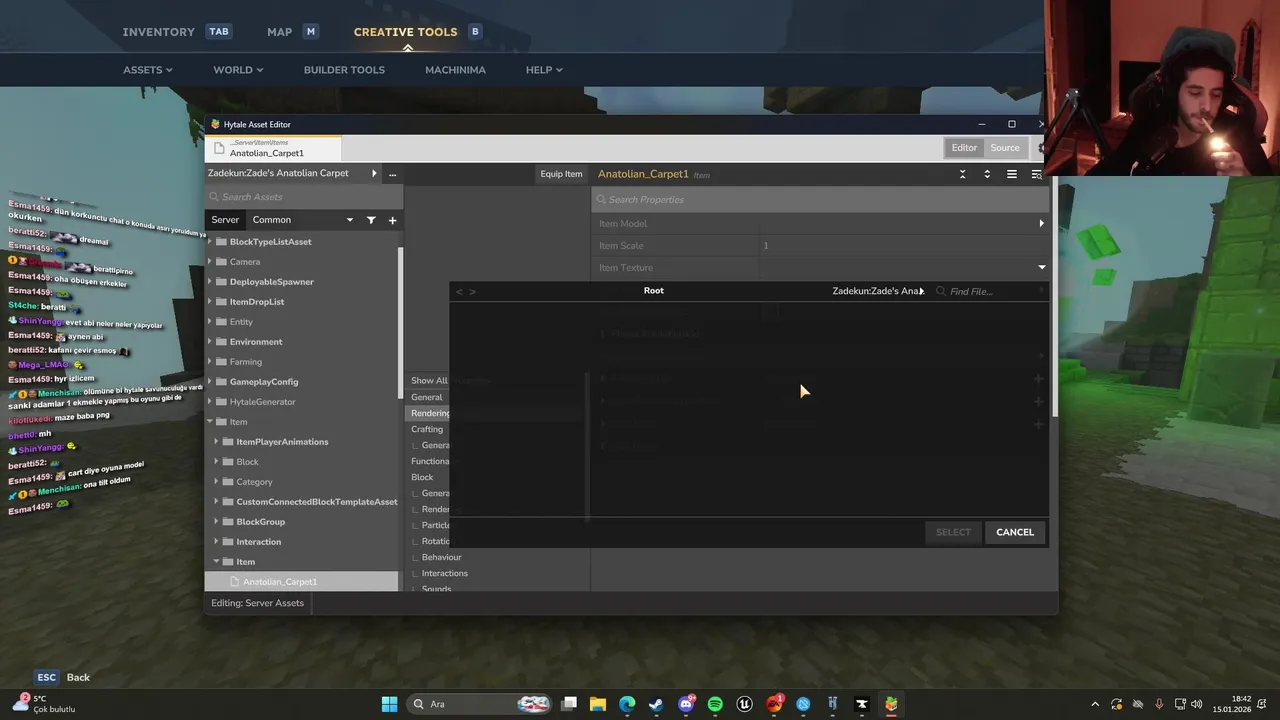Select the Common assets toggle
Screen dimensions: 1280x720
[272, 220]
